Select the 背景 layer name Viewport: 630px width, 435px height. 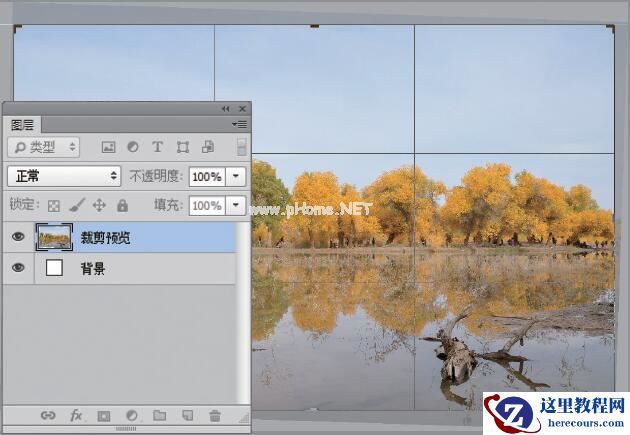click(93, 268)
